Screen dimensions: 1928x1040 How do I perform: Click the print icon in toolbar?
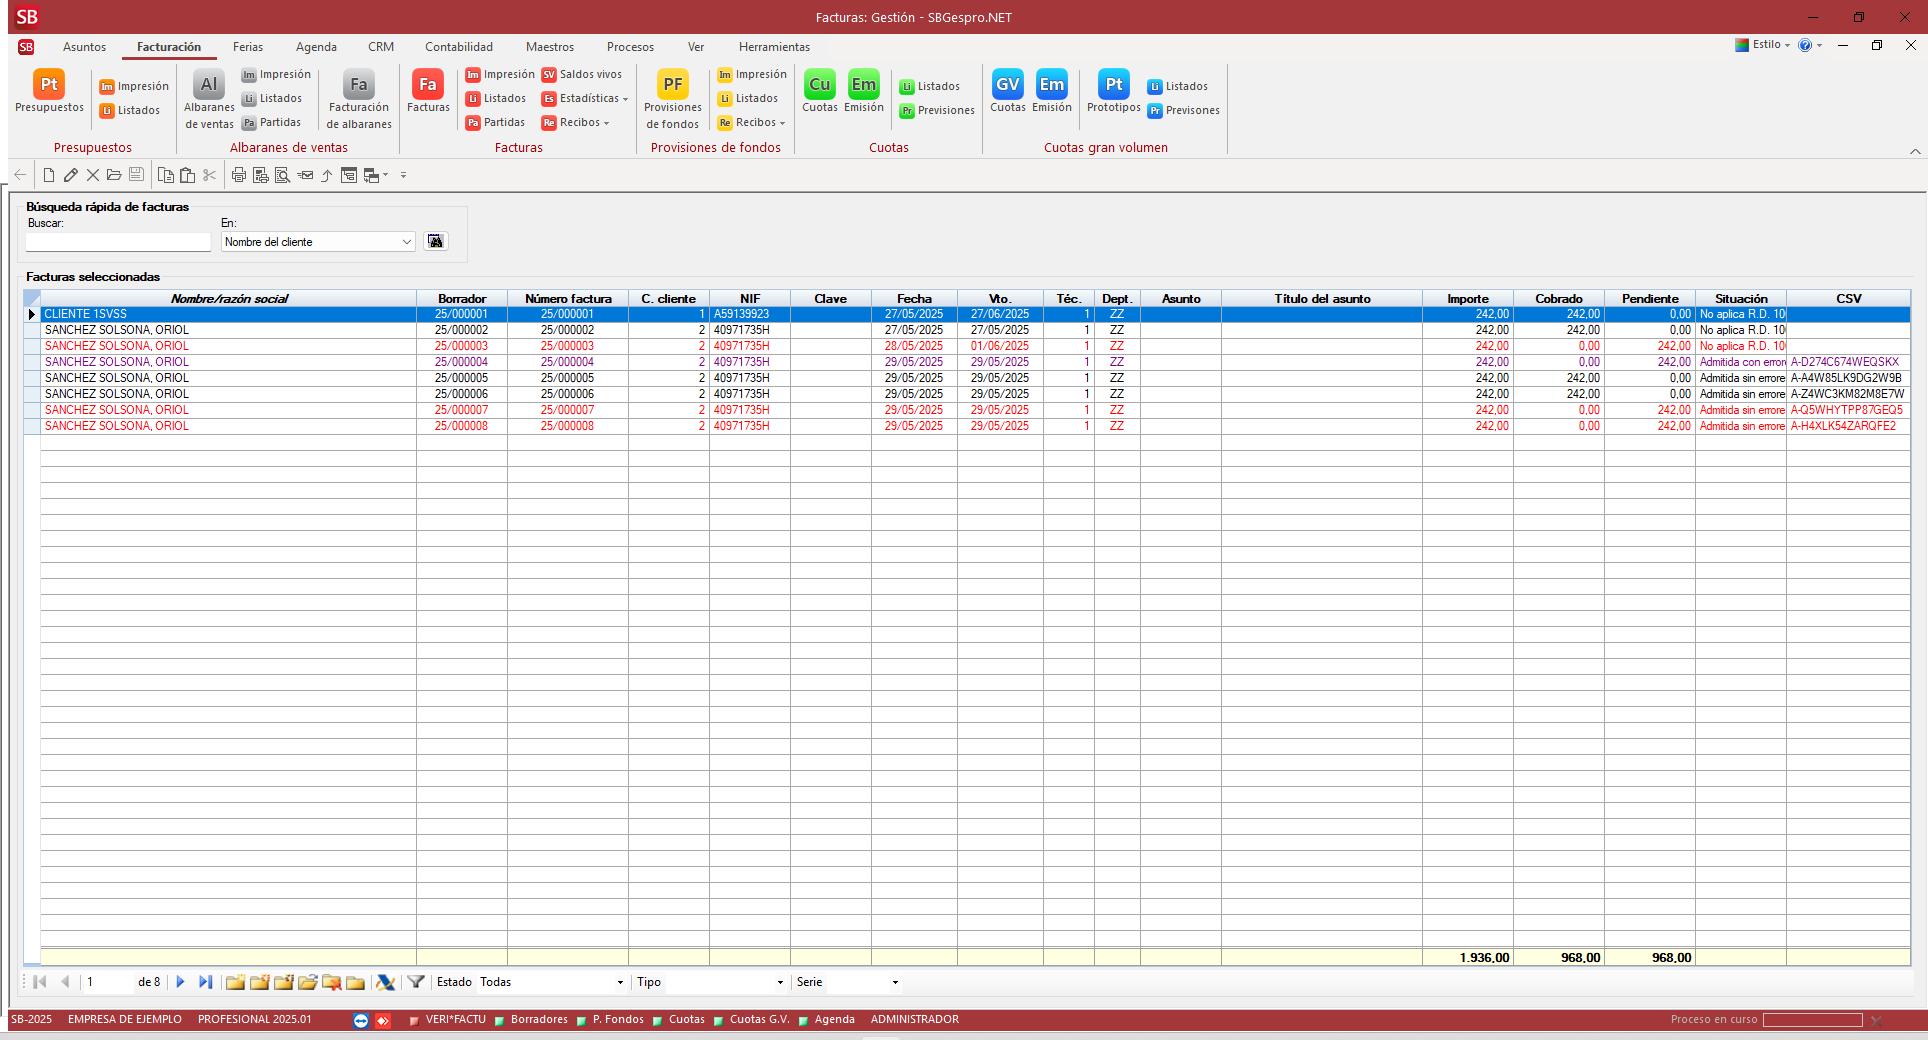pyautogui.click(x=238, y=175)
